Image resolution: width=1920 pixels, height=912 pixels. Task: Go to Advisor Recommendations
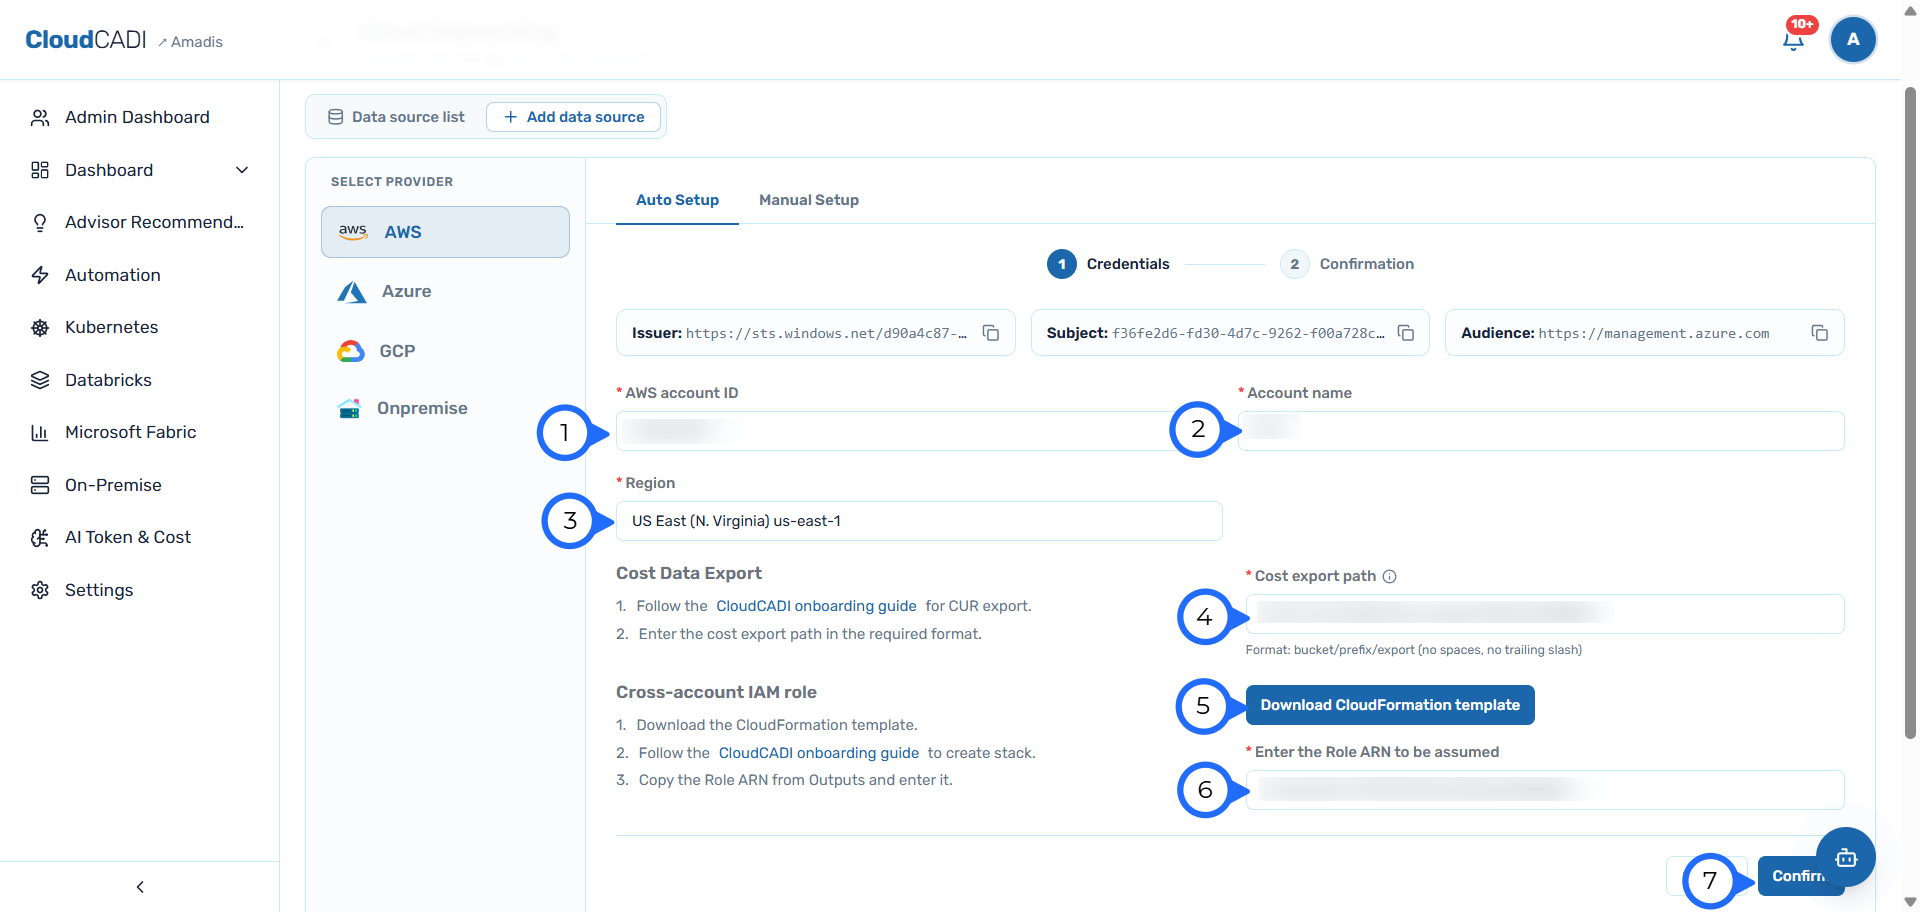[x=139, y=222]
